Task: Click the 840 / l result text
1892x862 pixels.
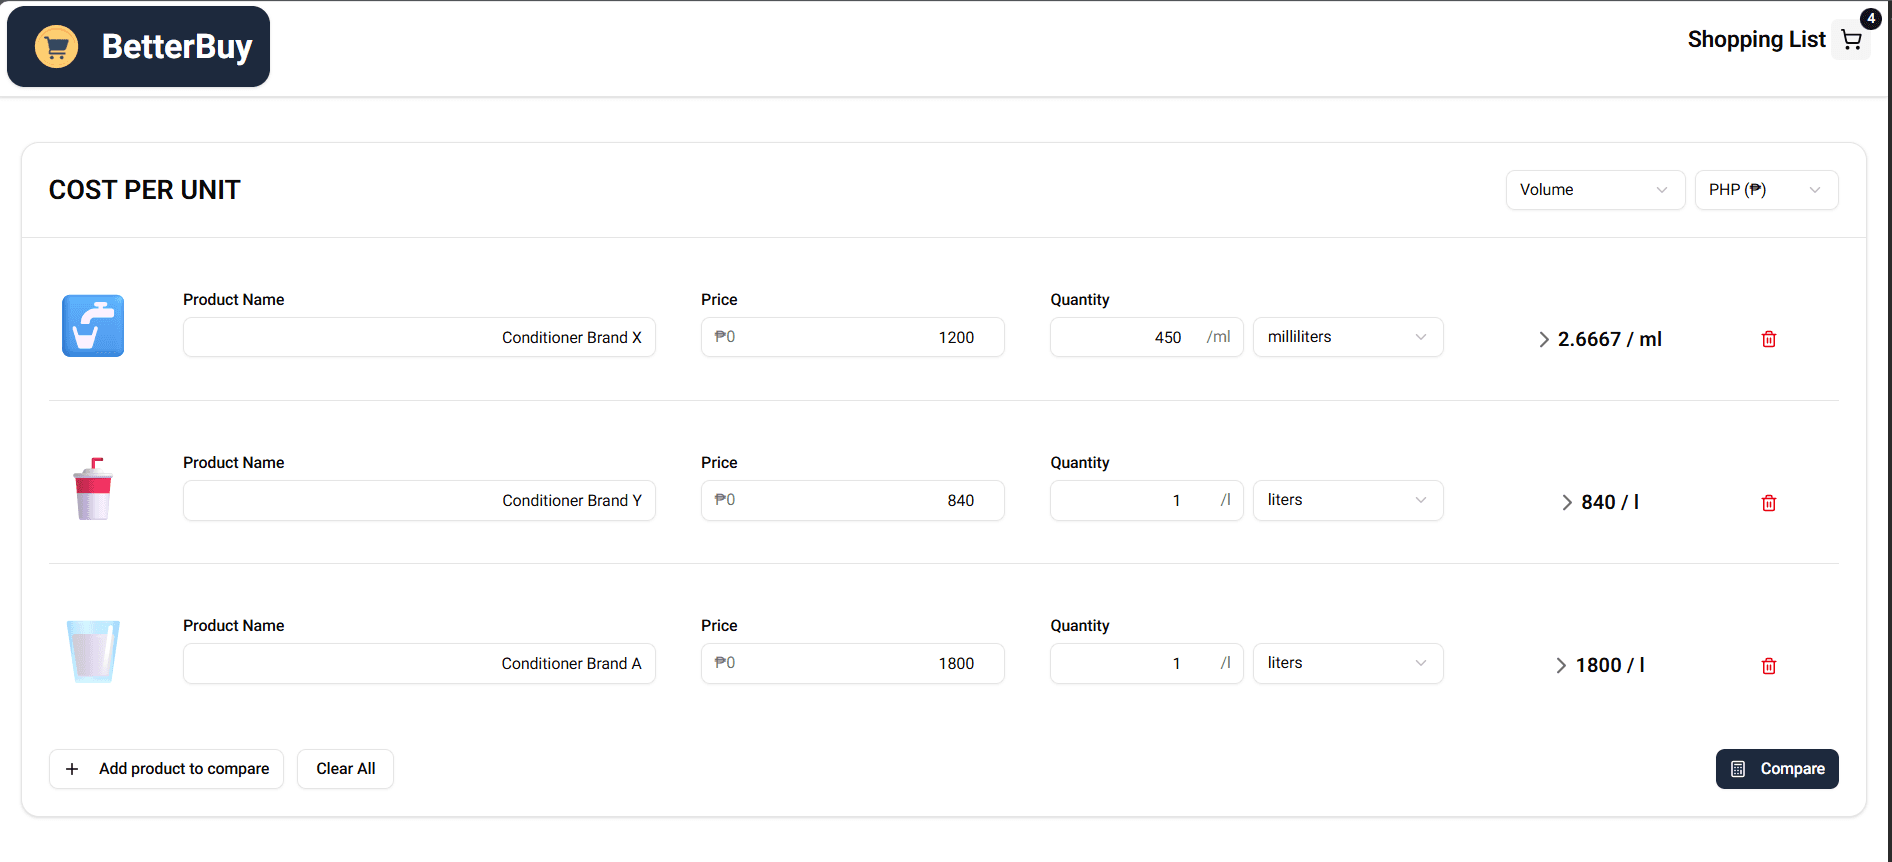Action: click(1610, 503)
